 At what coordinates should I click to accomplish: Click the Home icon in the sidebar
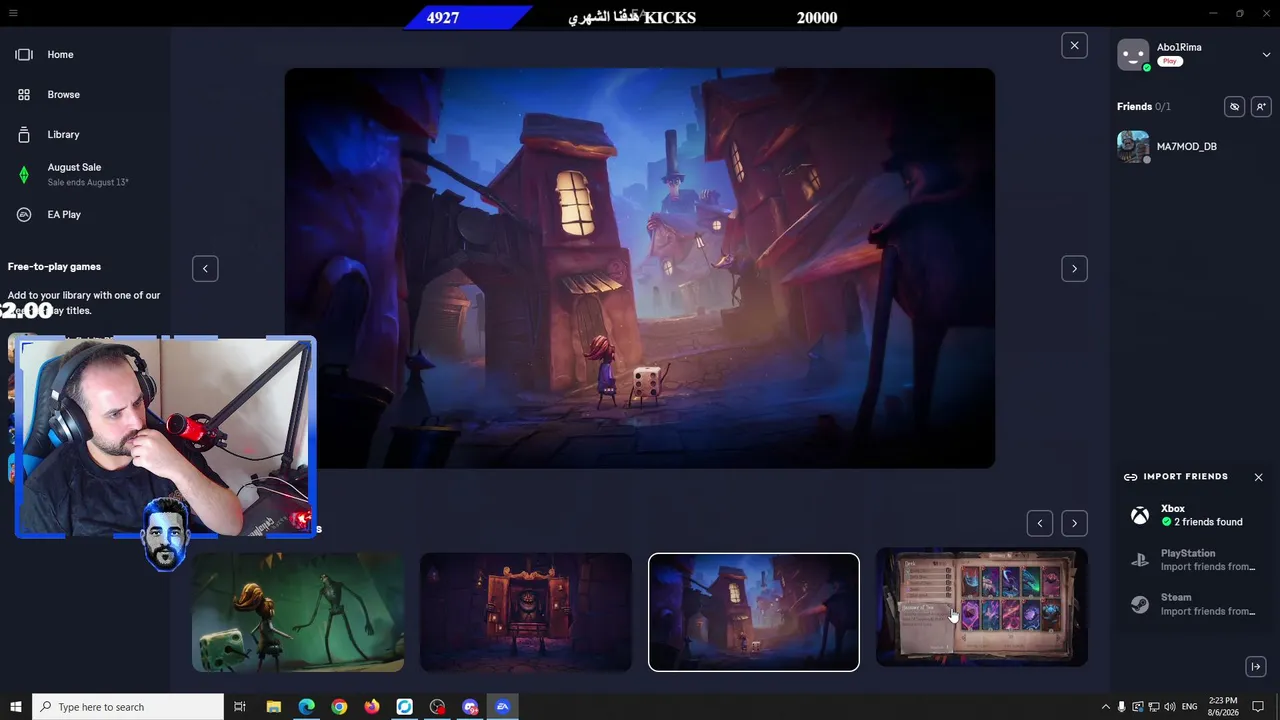pos(24,55)
